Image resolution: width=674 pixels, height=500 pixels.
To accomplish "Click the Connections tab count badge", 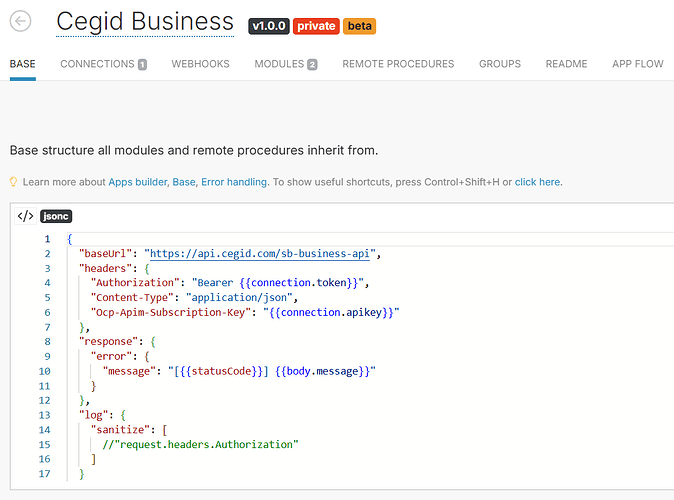I will (142, 65).
